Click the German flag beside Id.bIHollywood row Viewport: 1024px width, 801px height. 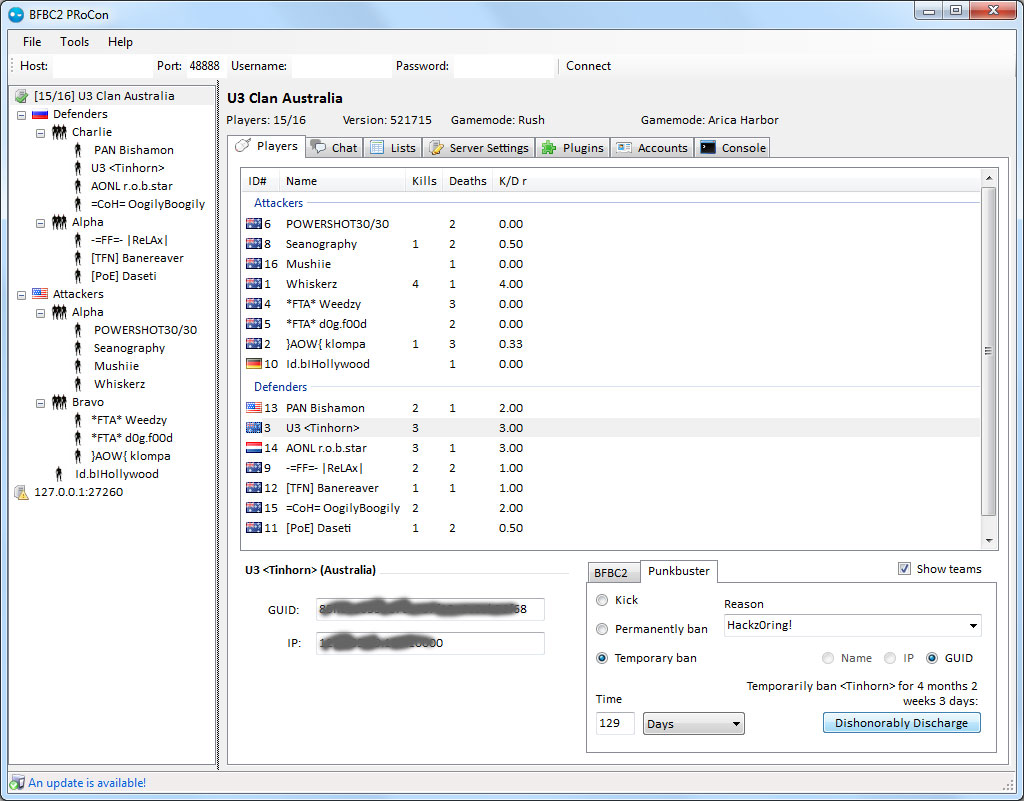(x=254, y=364)
